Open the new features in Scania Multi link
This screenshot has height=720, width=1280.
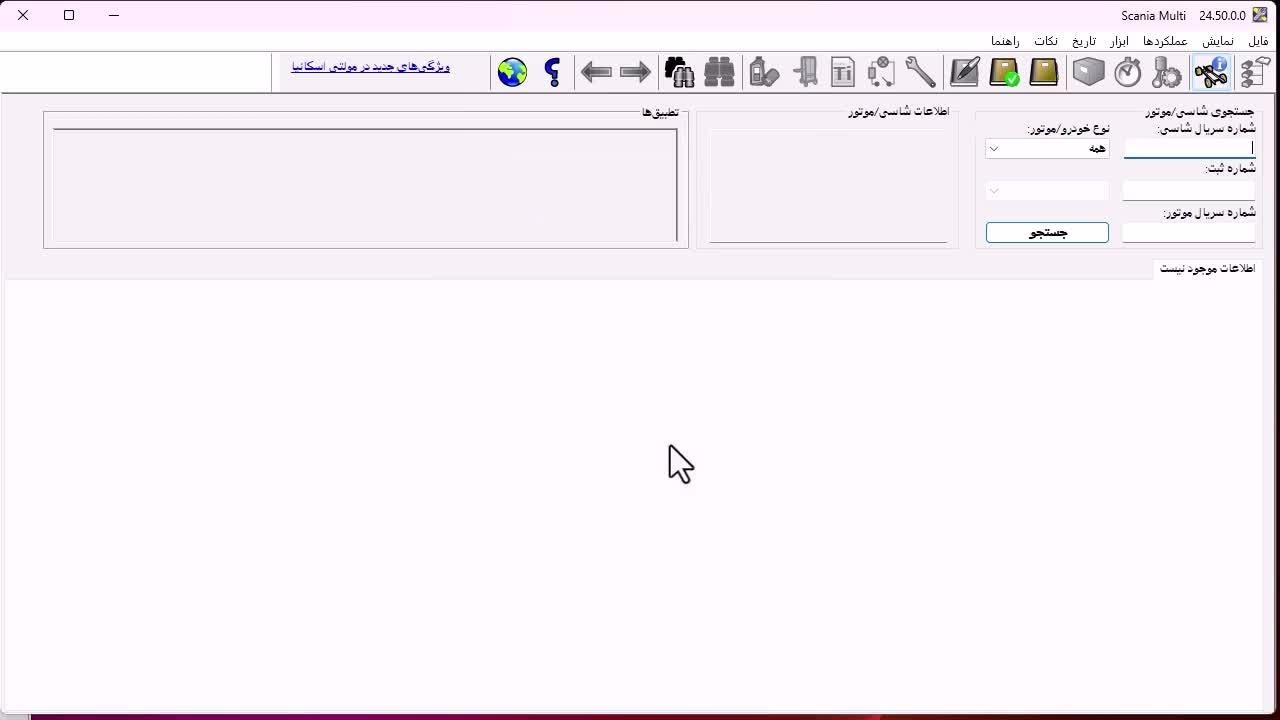[370, 67]
